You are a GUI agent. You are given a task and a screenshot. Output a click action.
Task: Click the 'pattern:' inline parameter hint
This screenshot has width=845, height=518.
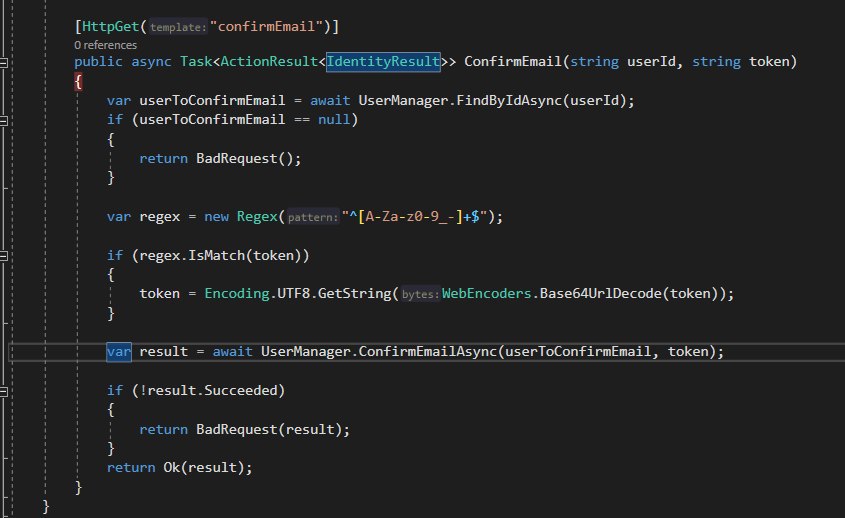[x=313, y=217]
